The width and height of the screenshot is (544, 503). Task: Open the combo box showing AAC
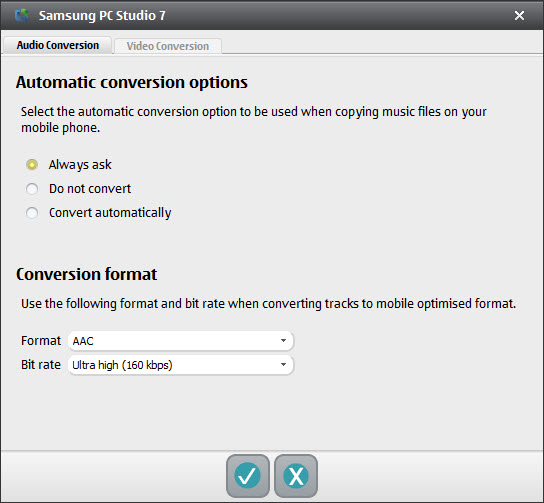181,341
